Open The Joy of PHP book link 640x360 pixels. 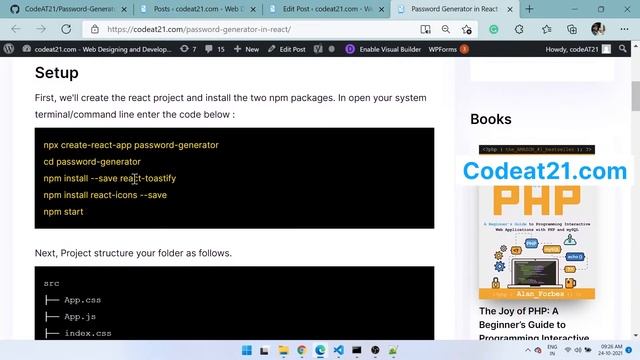(534, 324)
